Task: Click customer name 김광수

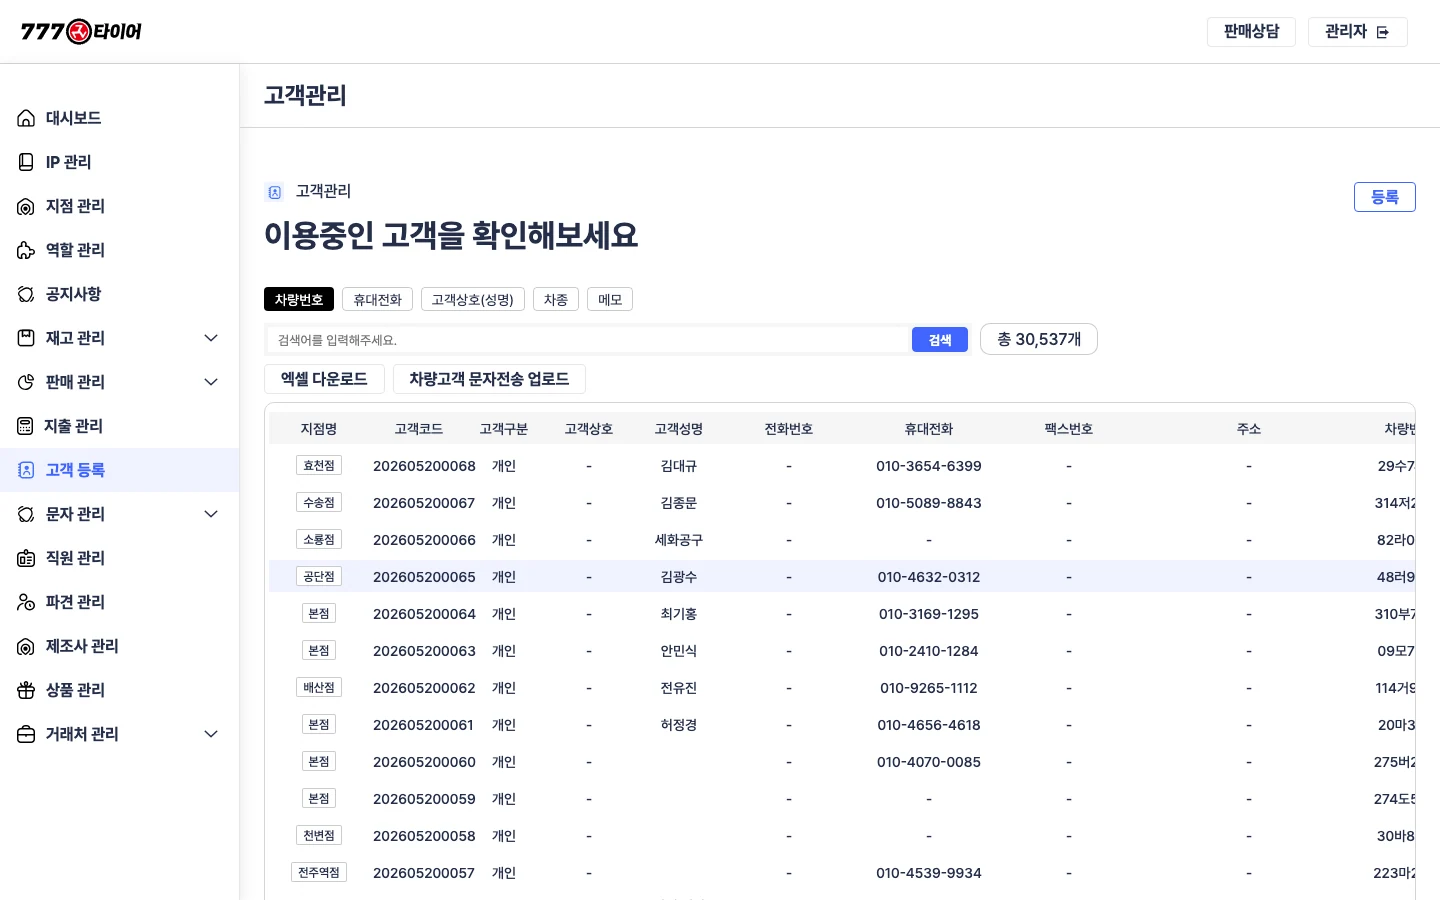Action: click(x=679, y=577)
